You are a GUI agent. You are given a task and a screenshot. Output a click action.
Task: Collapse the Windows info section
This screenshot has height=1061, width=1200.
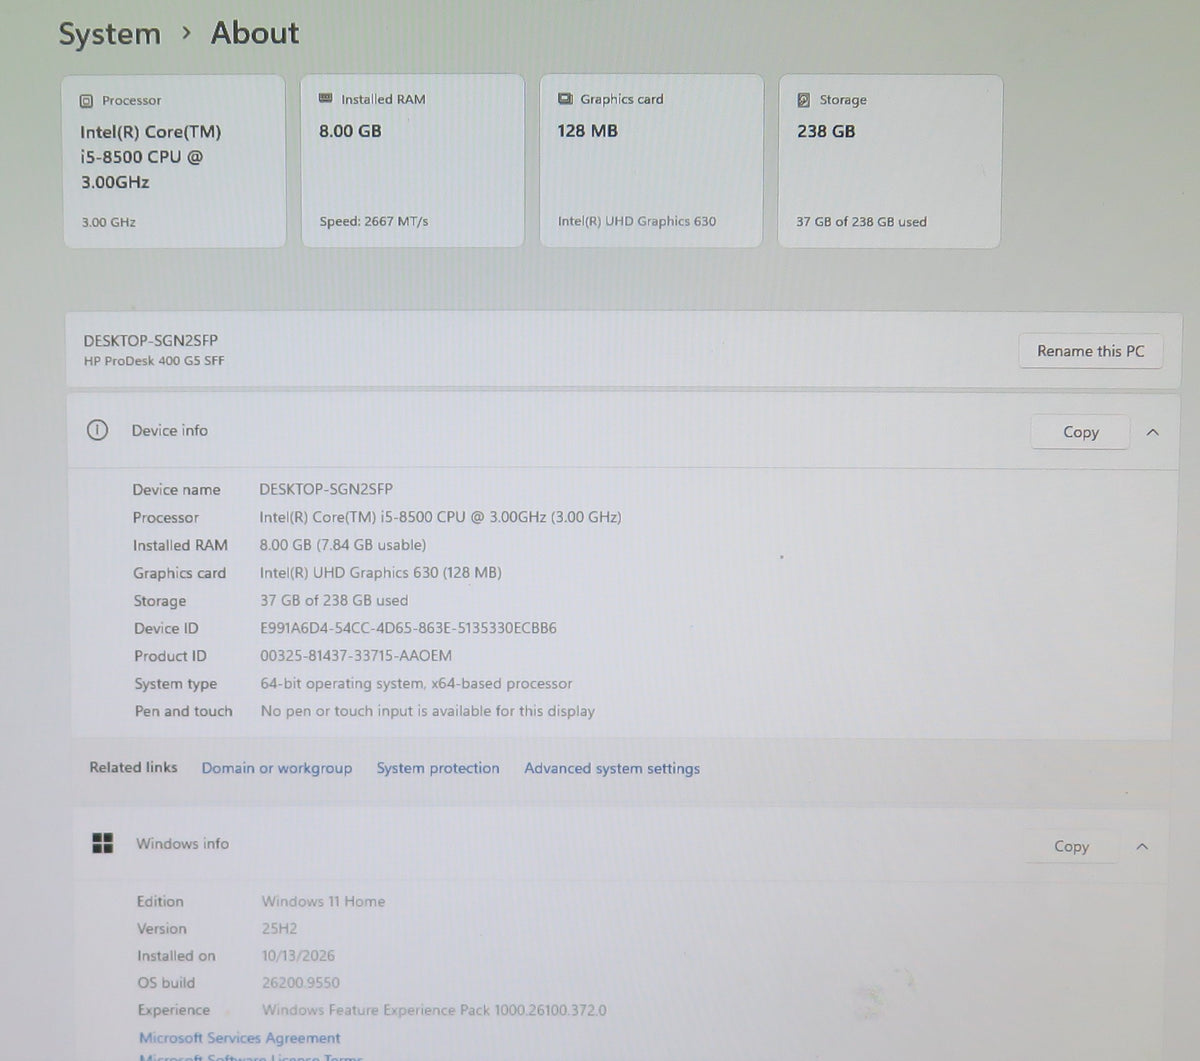click(1142, 846)
